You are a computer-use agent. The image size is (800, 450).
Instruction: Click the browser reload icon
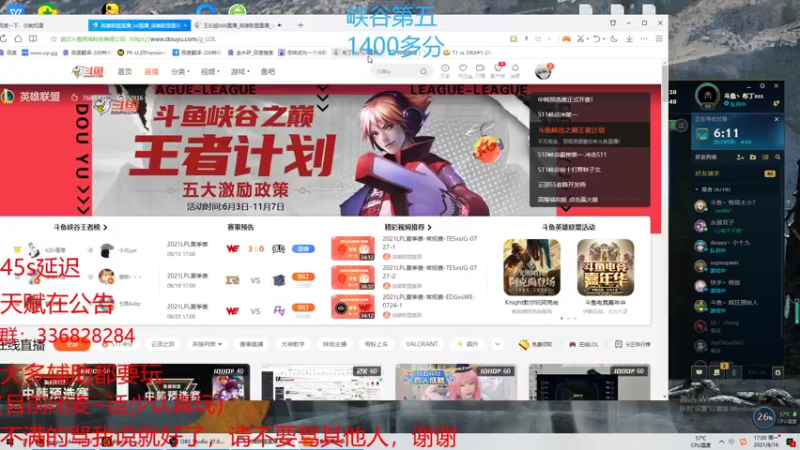coord(4,39)
